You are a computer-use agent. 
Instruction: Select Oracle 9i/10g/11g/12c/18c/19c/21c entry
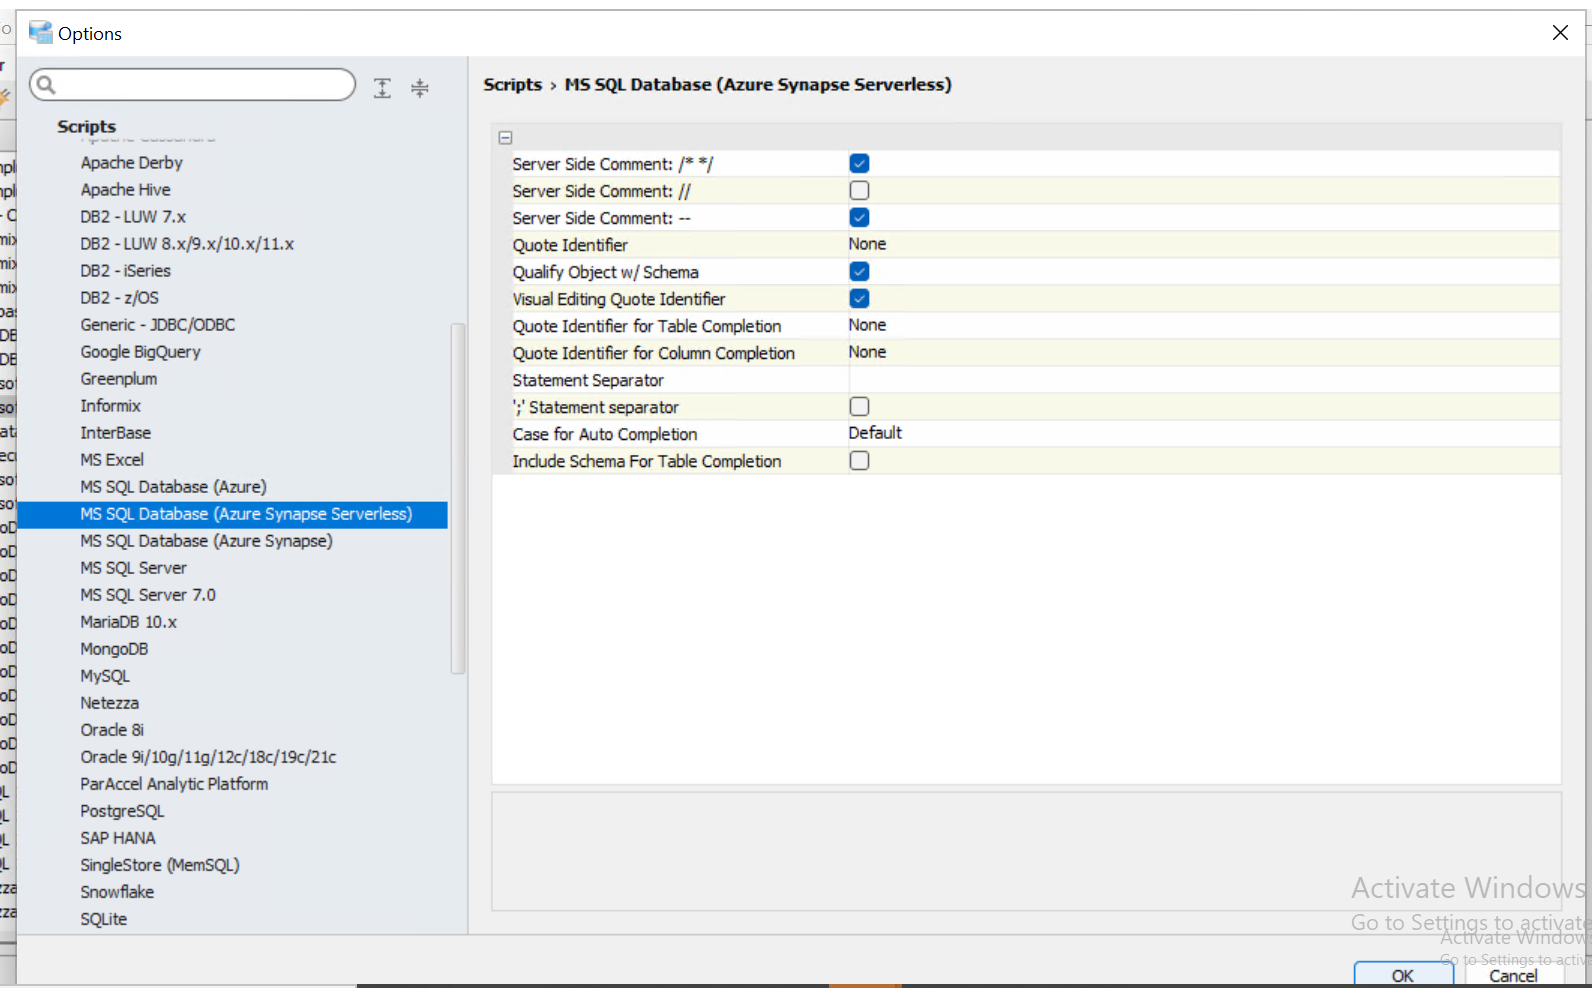coord(209,757)
